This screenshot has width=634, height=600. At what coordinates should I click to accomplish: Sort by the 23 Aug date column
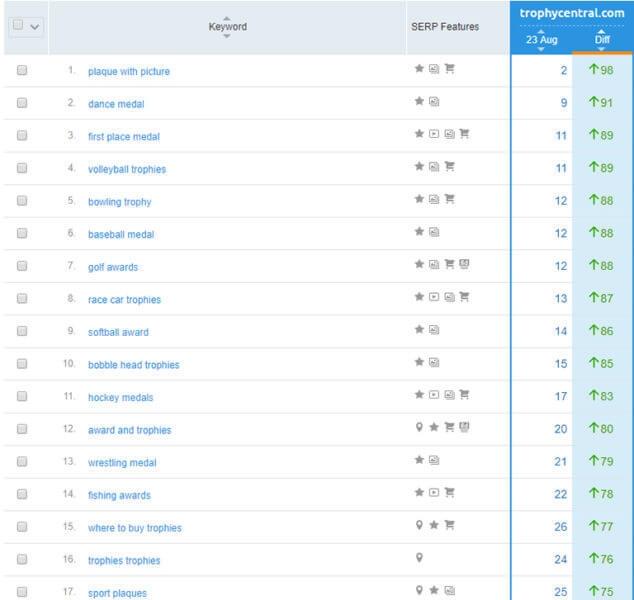point(541,40)
